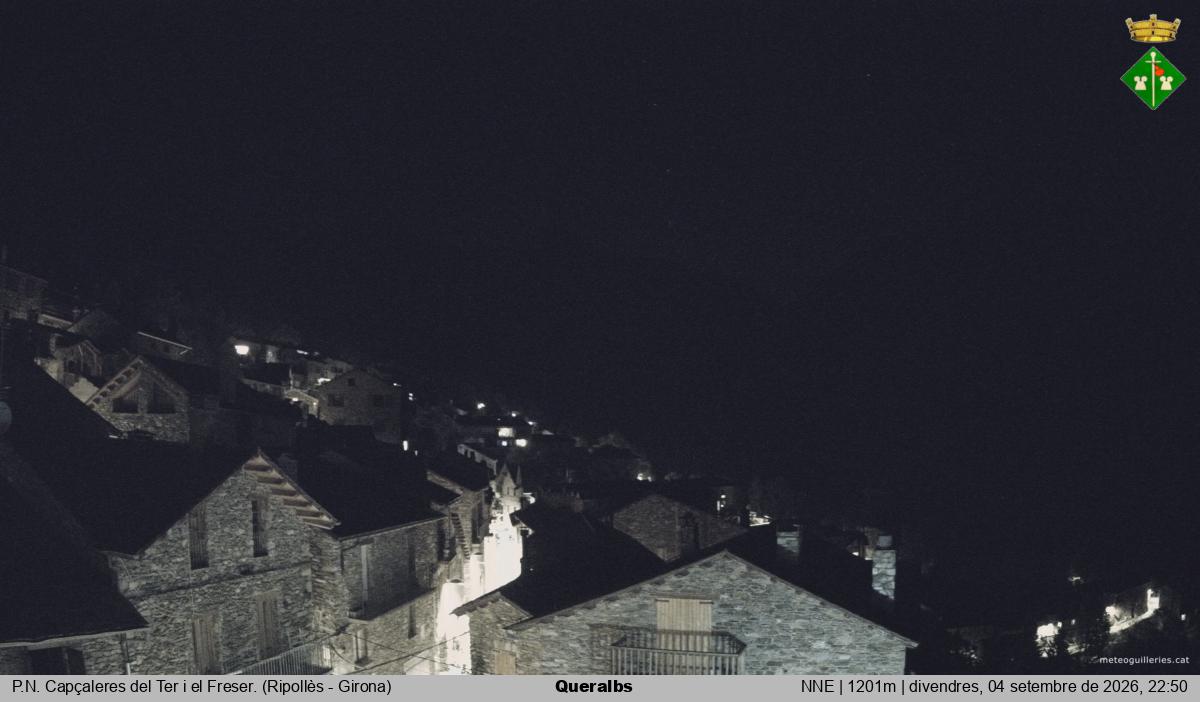Open the meteoguilleries.cat watermark link

click(1144, 660)
